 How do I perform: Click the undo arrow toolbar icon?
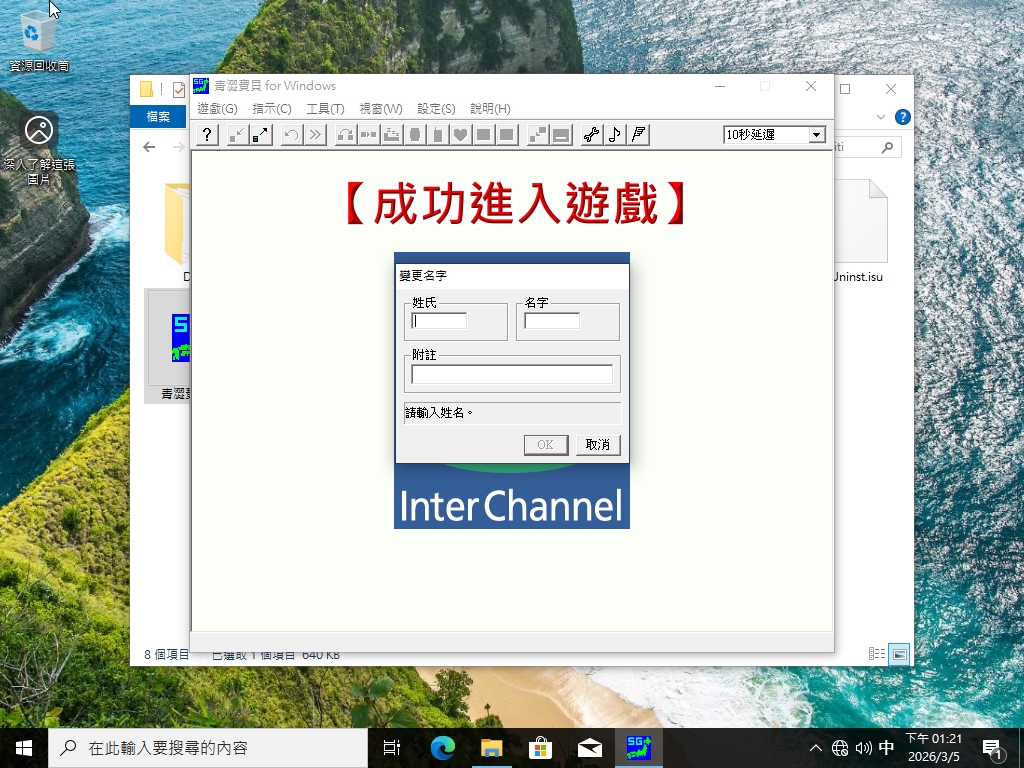(292, 135)
